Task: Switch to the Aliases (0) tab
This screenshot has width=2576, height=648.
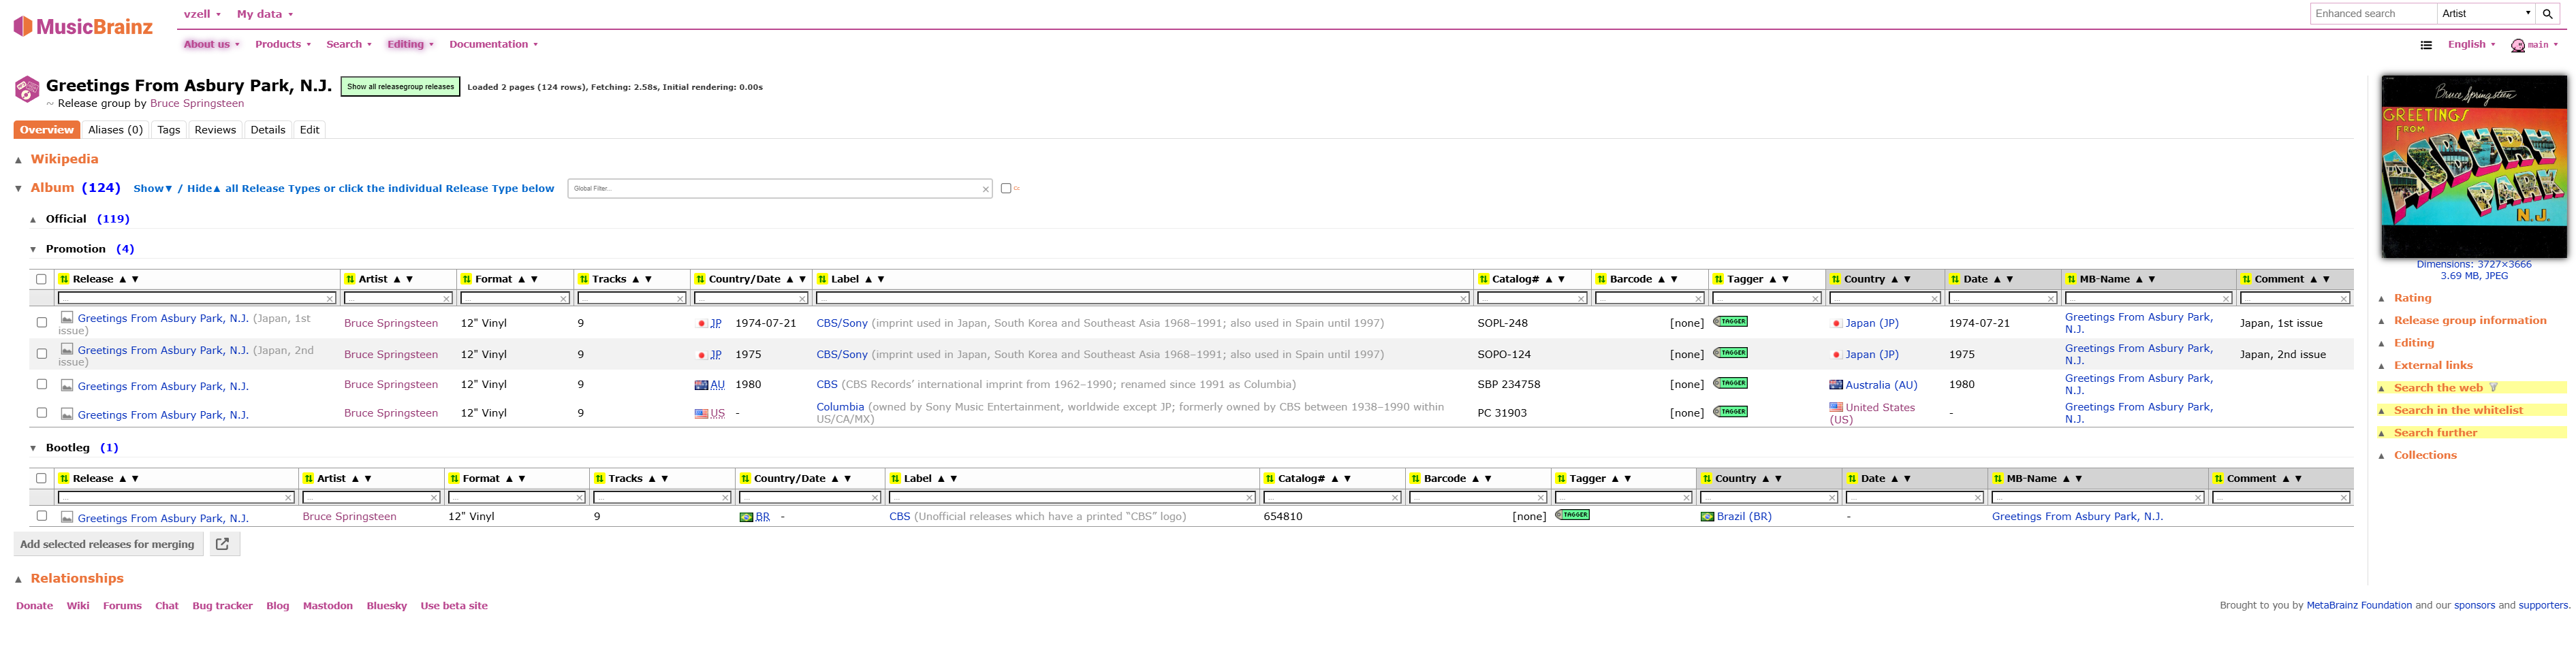Action: click(x=115, y=130)
